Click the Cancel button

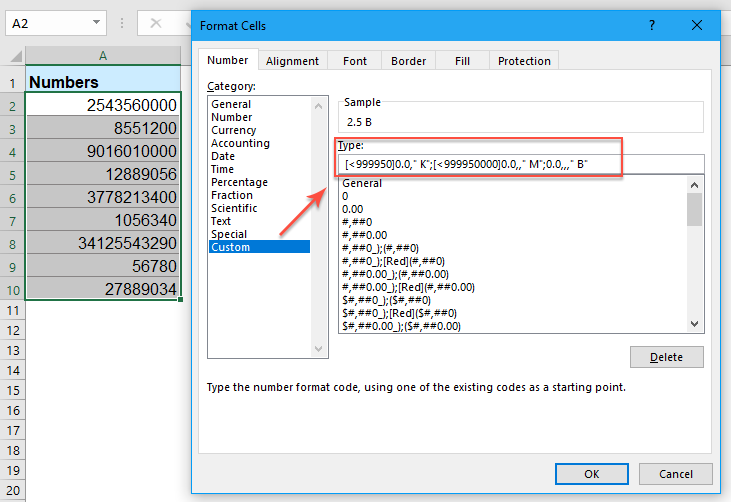676,474
